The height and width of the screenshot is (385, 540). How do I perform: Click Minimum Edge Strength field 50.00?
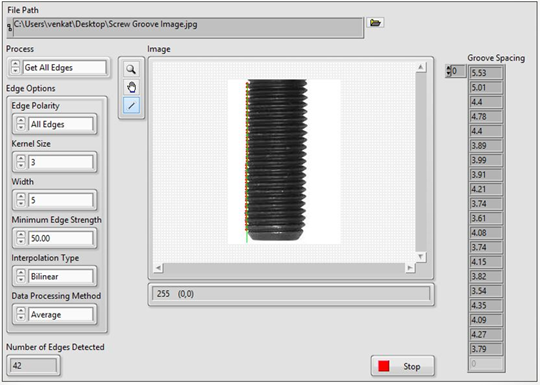pos(61,238)
